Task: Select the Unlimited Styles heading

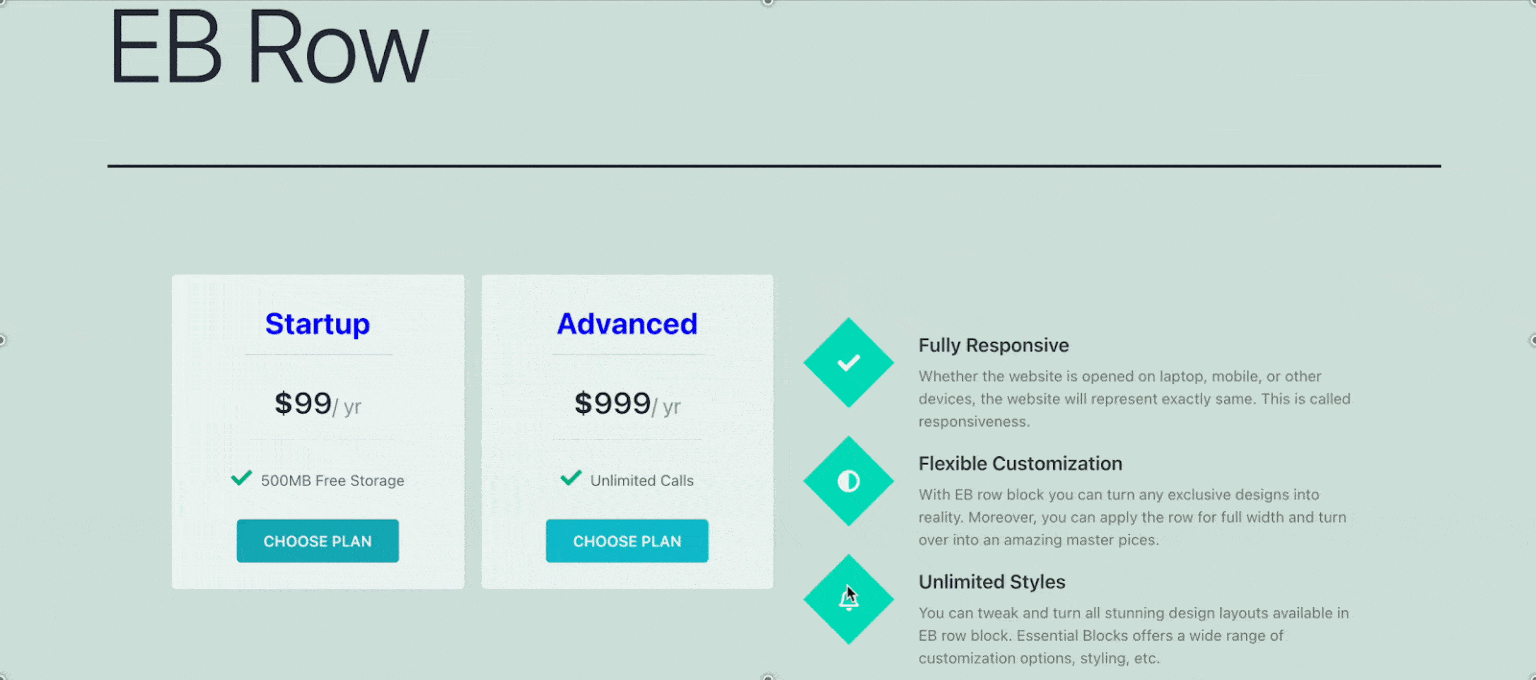Action: [x=992, y=582]
